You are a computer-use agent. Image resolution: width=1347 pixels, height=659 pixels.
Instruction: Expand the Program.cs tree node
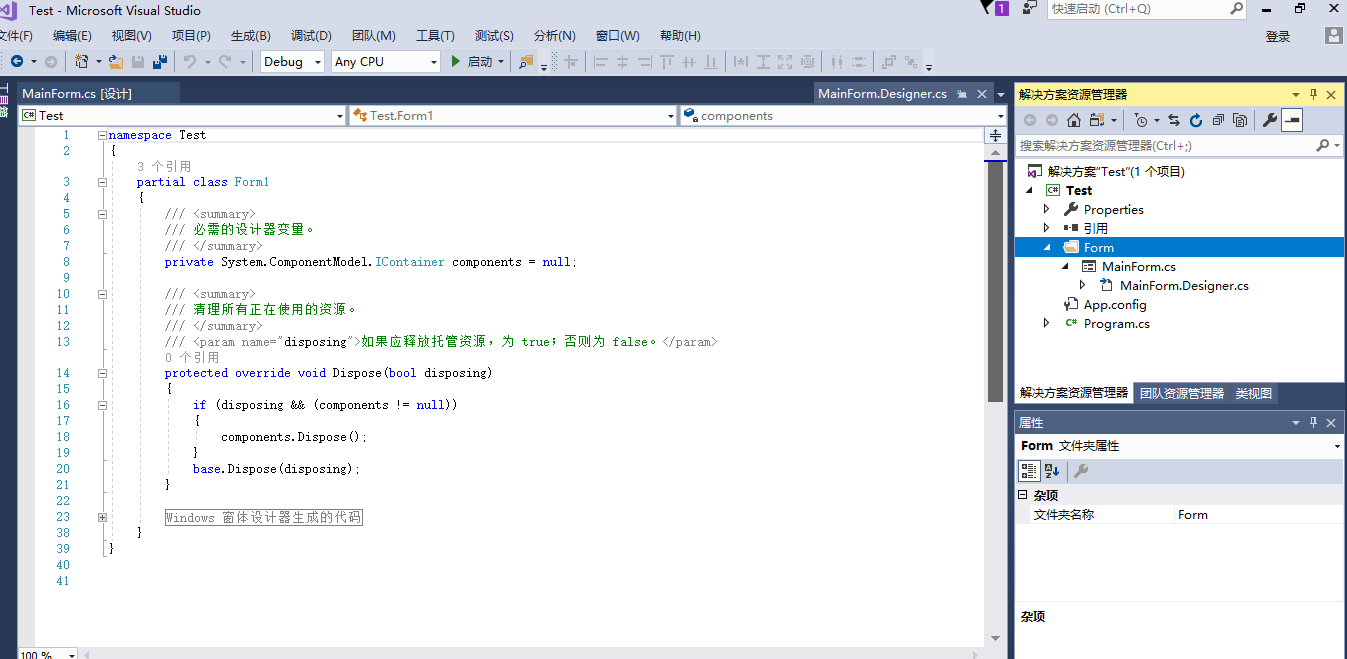(1046, 323)
